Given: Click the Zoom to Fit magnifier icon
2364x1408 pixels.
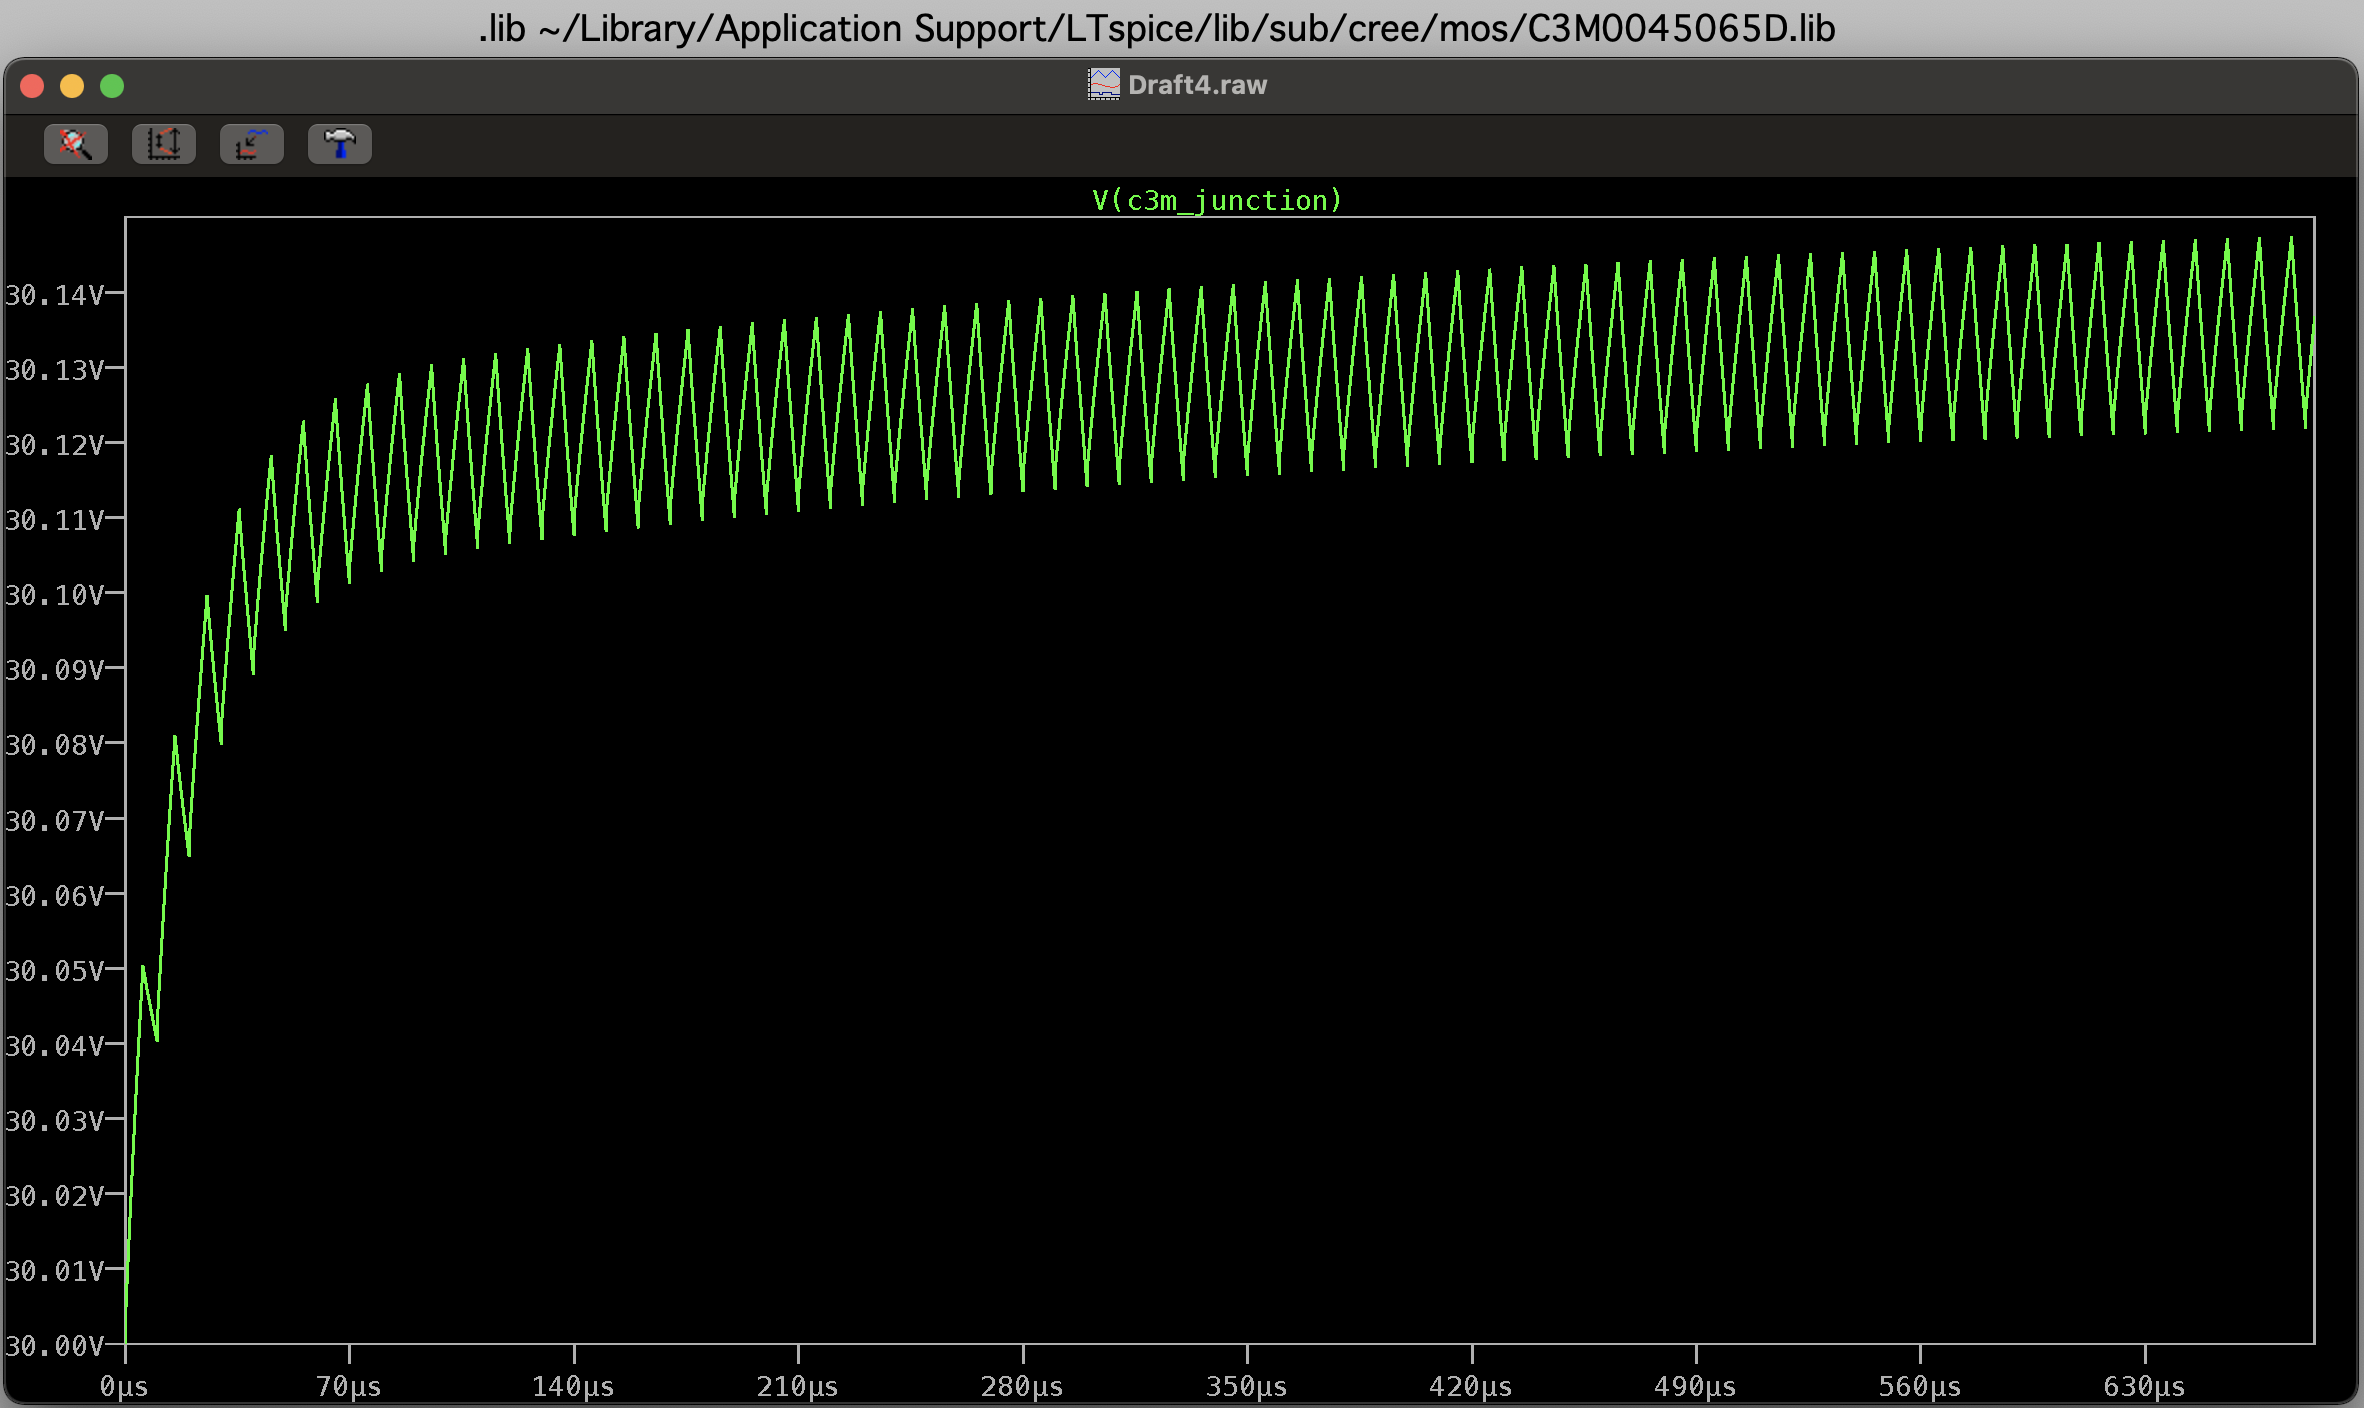Looking at the screenshot, I should pos(76,144).
